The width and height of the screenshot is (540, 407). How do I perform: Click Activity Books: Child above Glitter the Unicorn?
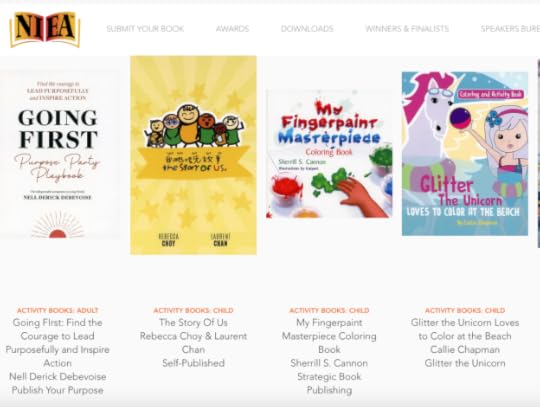click(465, 310)
